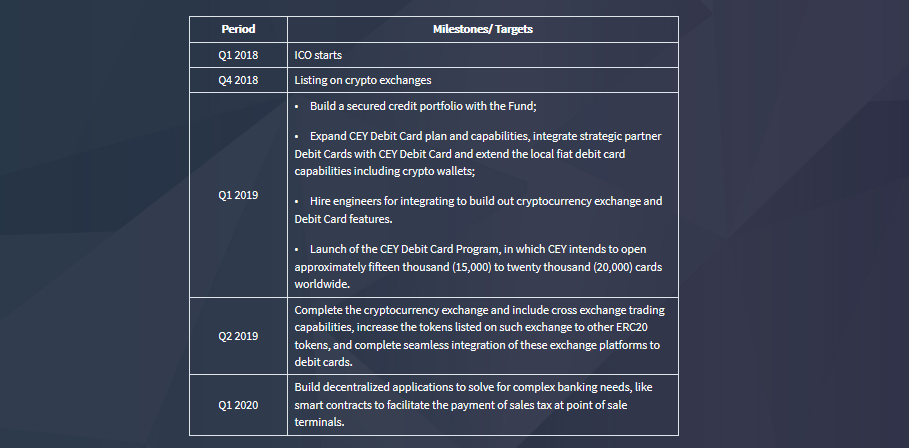The image size is (909, 448).
Task: Click Expand CEY Debit Card plan bullet
Action: [x=478, y=154]
